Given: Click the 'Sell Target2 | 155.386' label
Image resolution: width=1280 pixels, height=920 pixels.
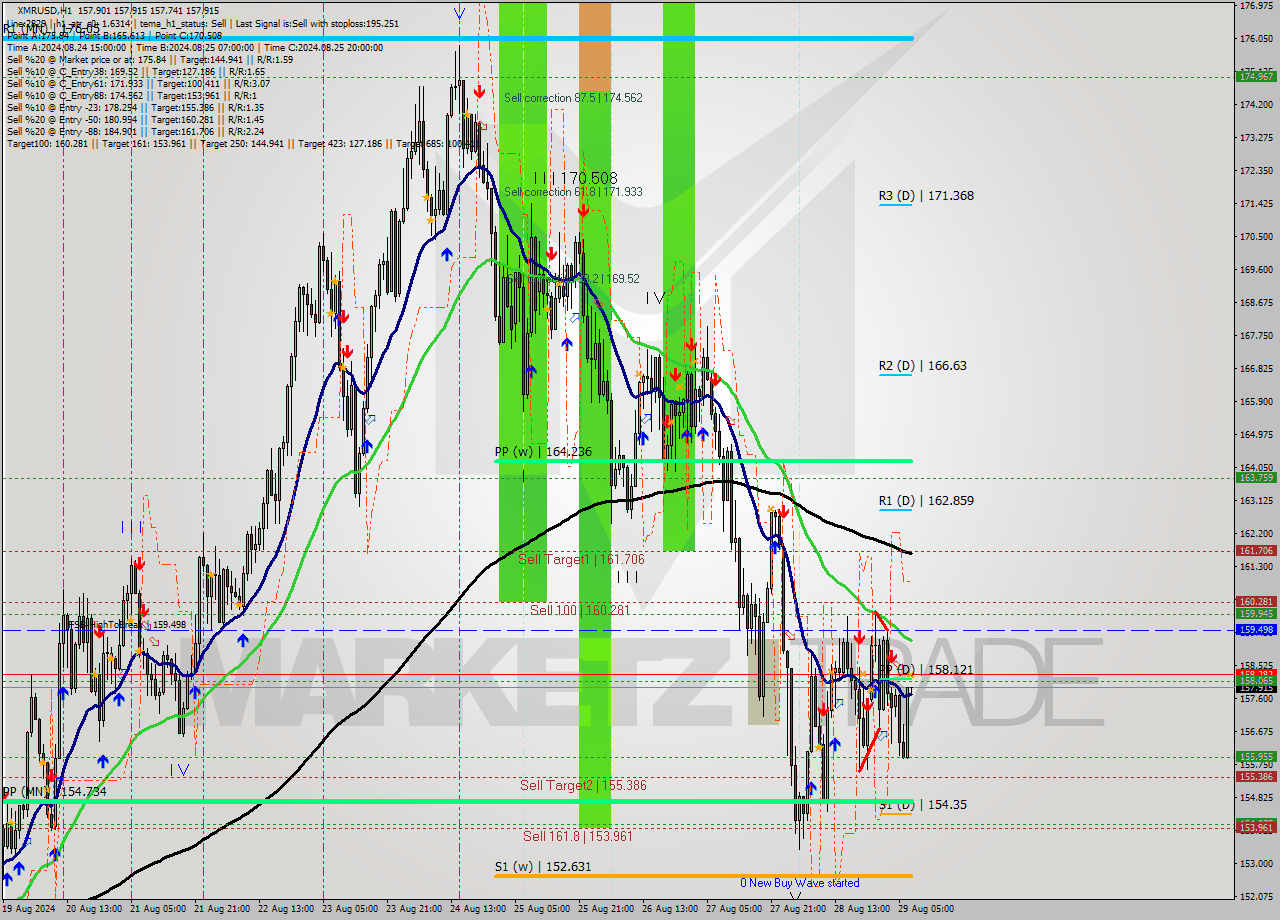Looking at the screenshot, I should (x=583, y=786).
